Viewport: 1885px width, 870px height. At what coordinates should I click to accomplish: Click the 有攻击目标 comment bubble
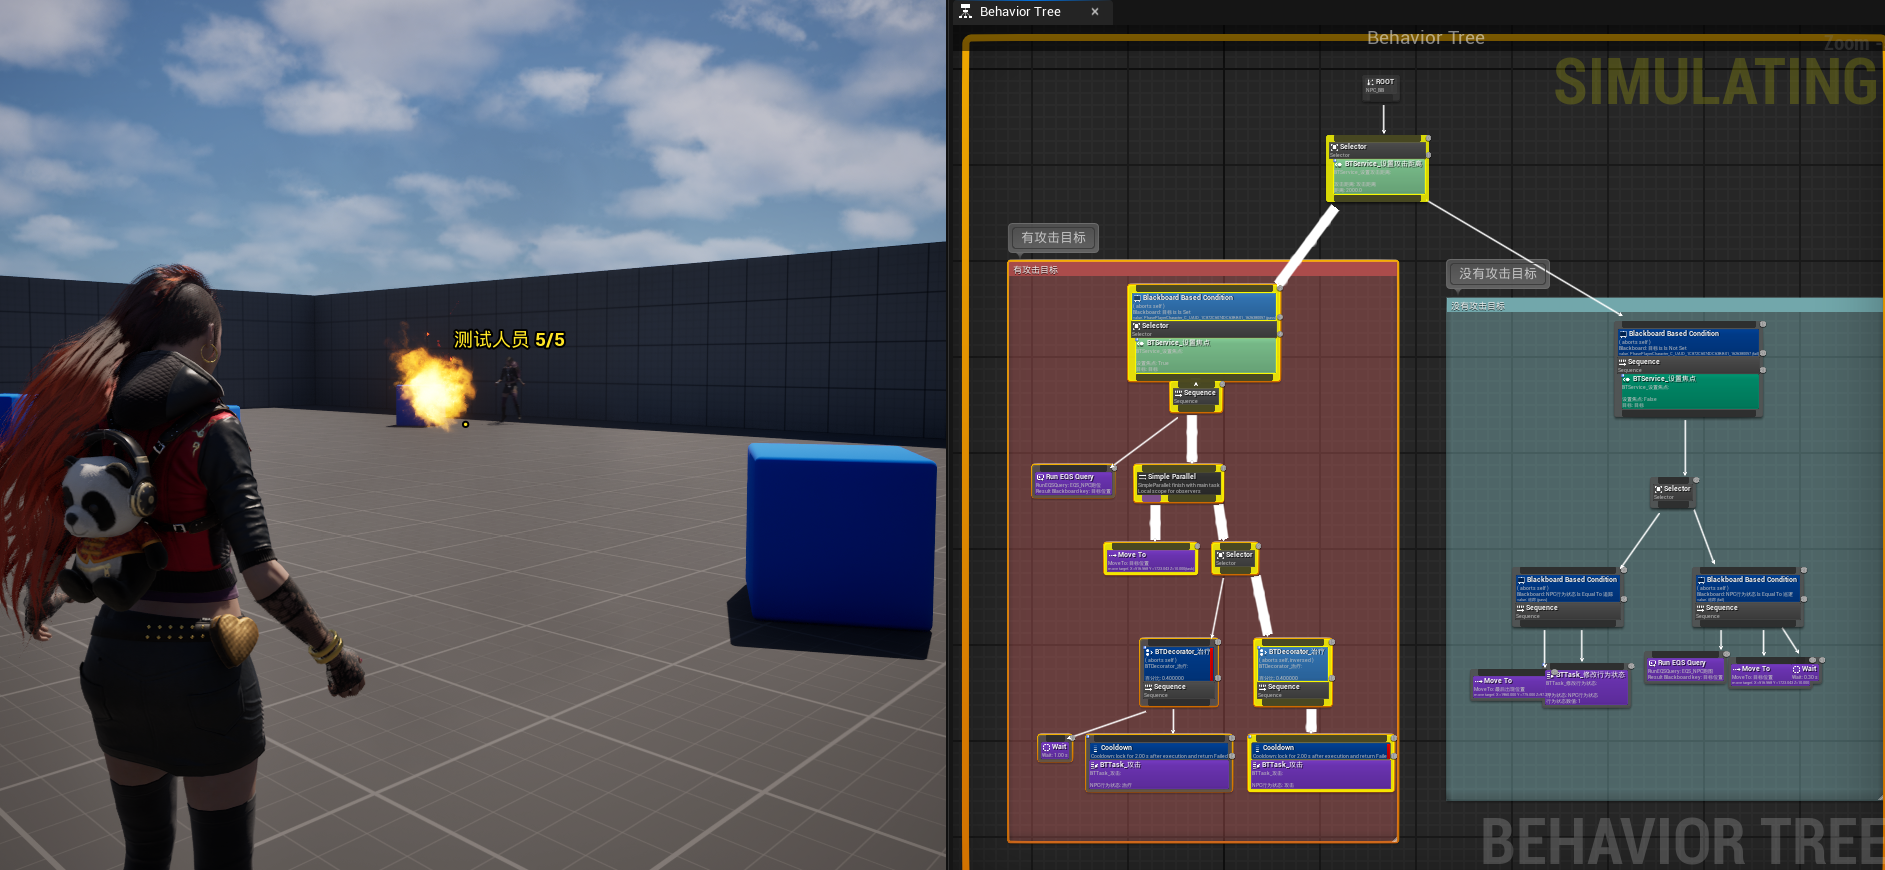click(x=1053, y=238)
